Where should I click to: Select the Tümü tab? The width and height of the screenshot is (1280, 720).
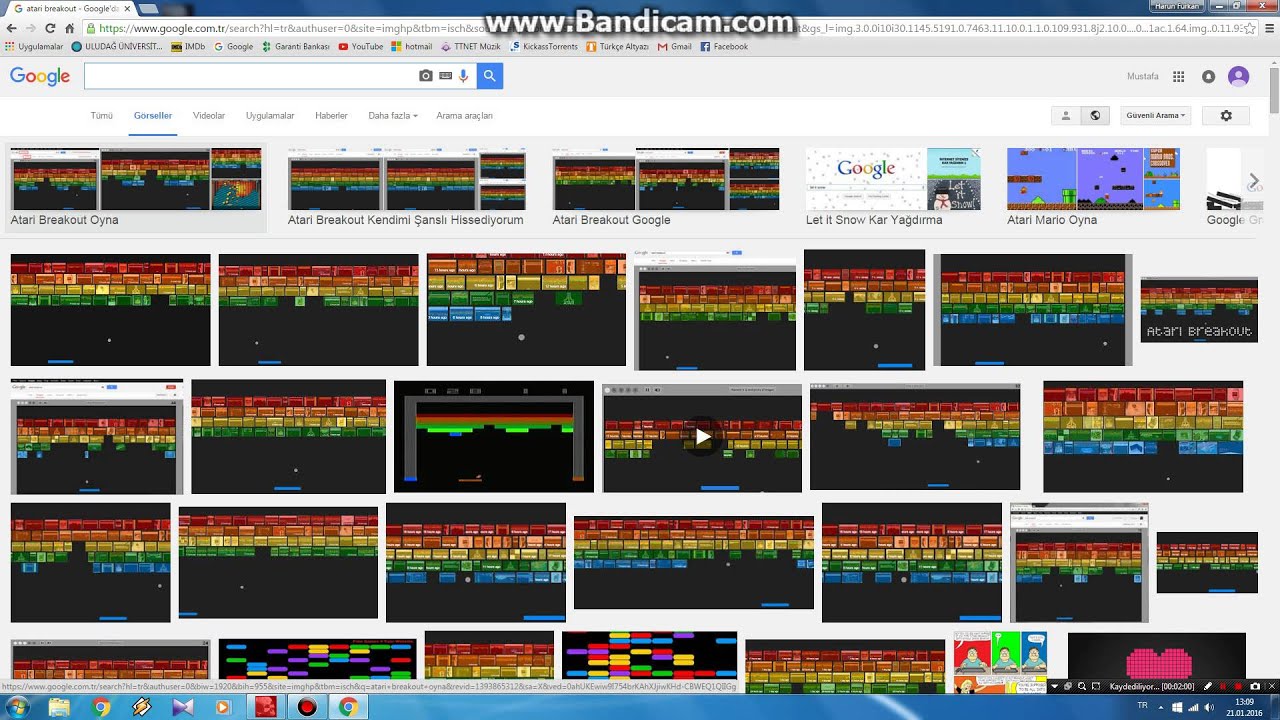coord(102,116)
